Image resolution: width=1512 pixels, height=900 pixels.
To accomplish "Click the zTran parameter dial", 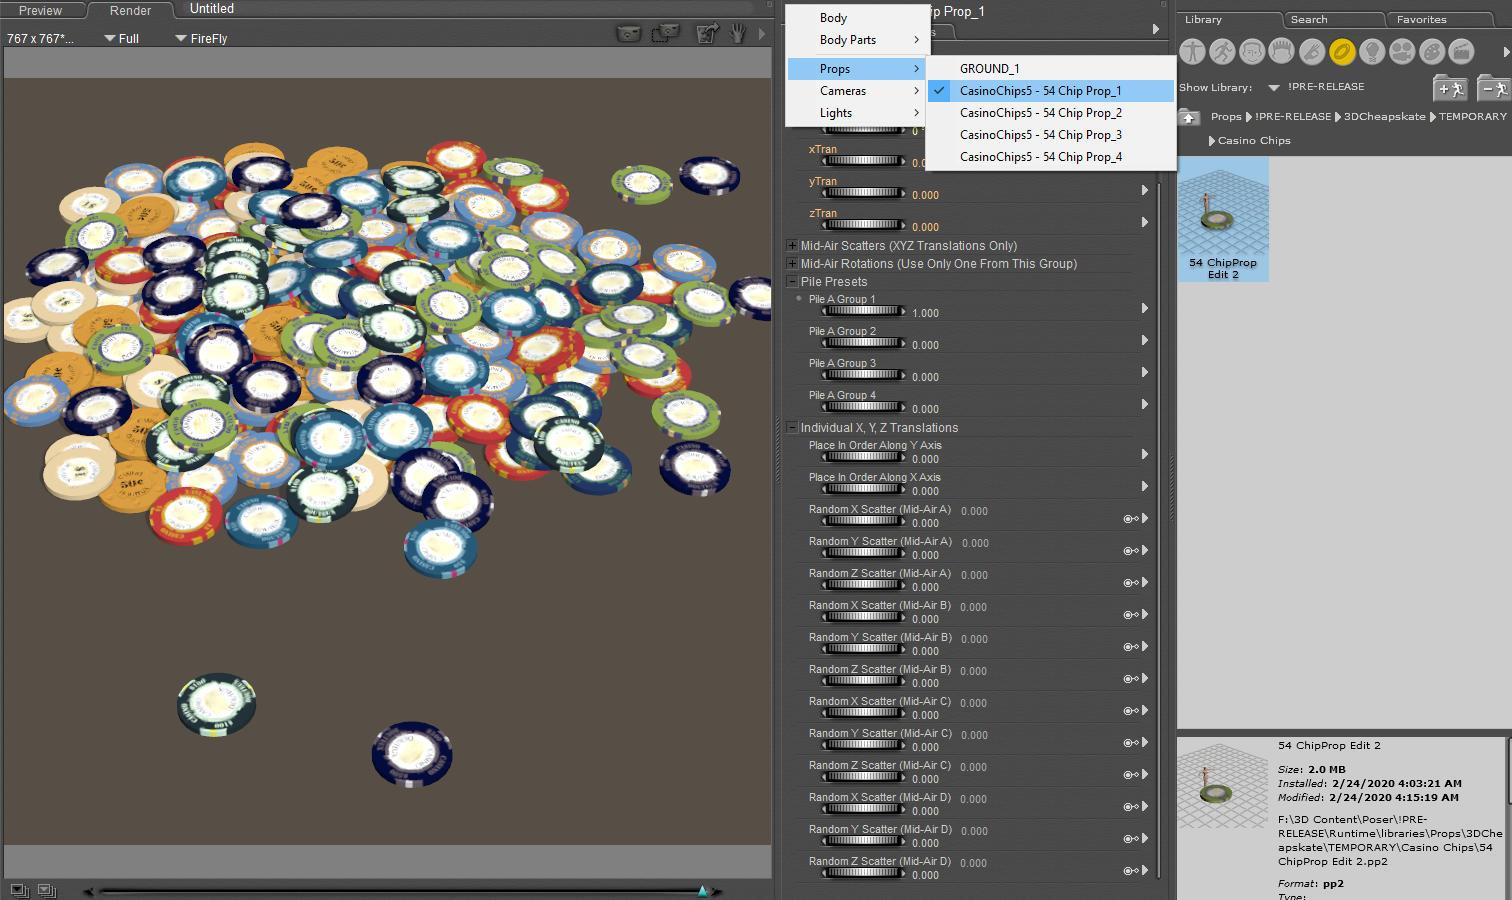I will [x=863, y=226].
